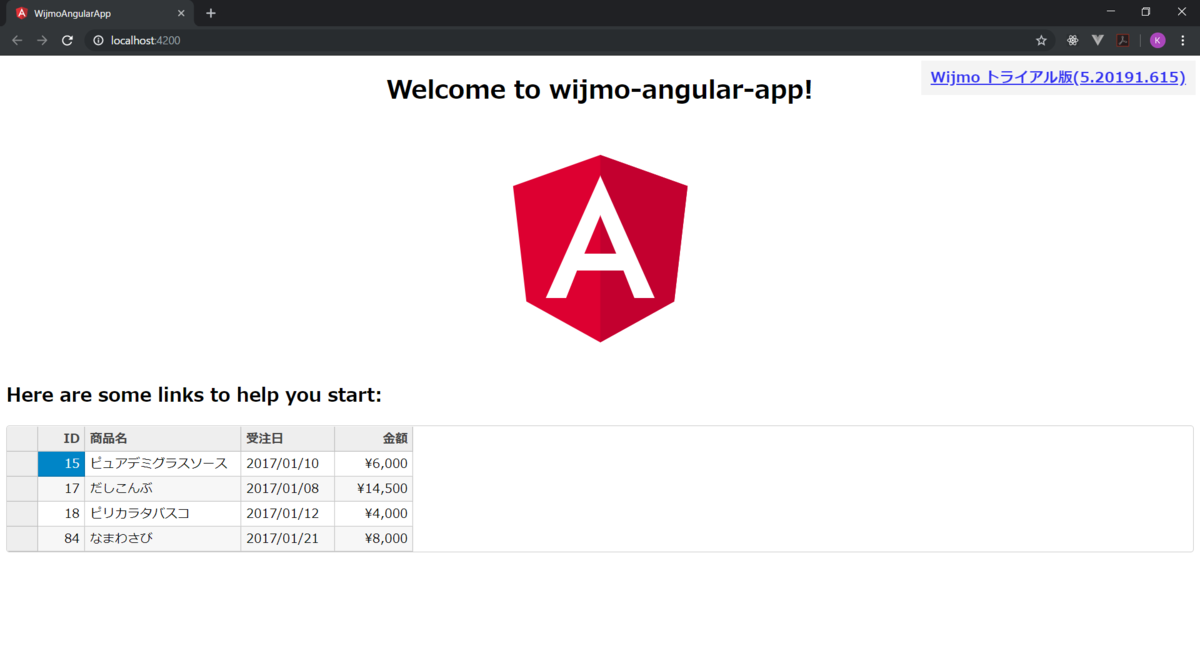View site information icon in address bar
This screenshot has height=651, width=1200.
(98, 40)
